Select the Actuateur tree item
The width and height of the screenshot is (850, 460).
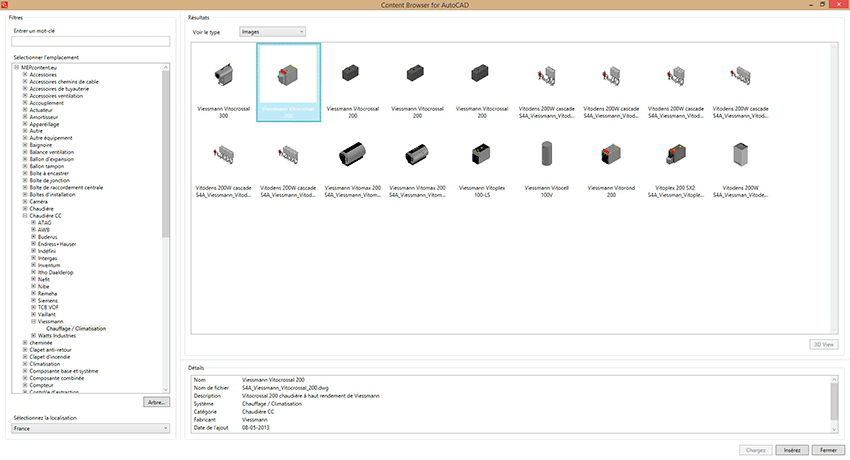click(x=41, y=110)
